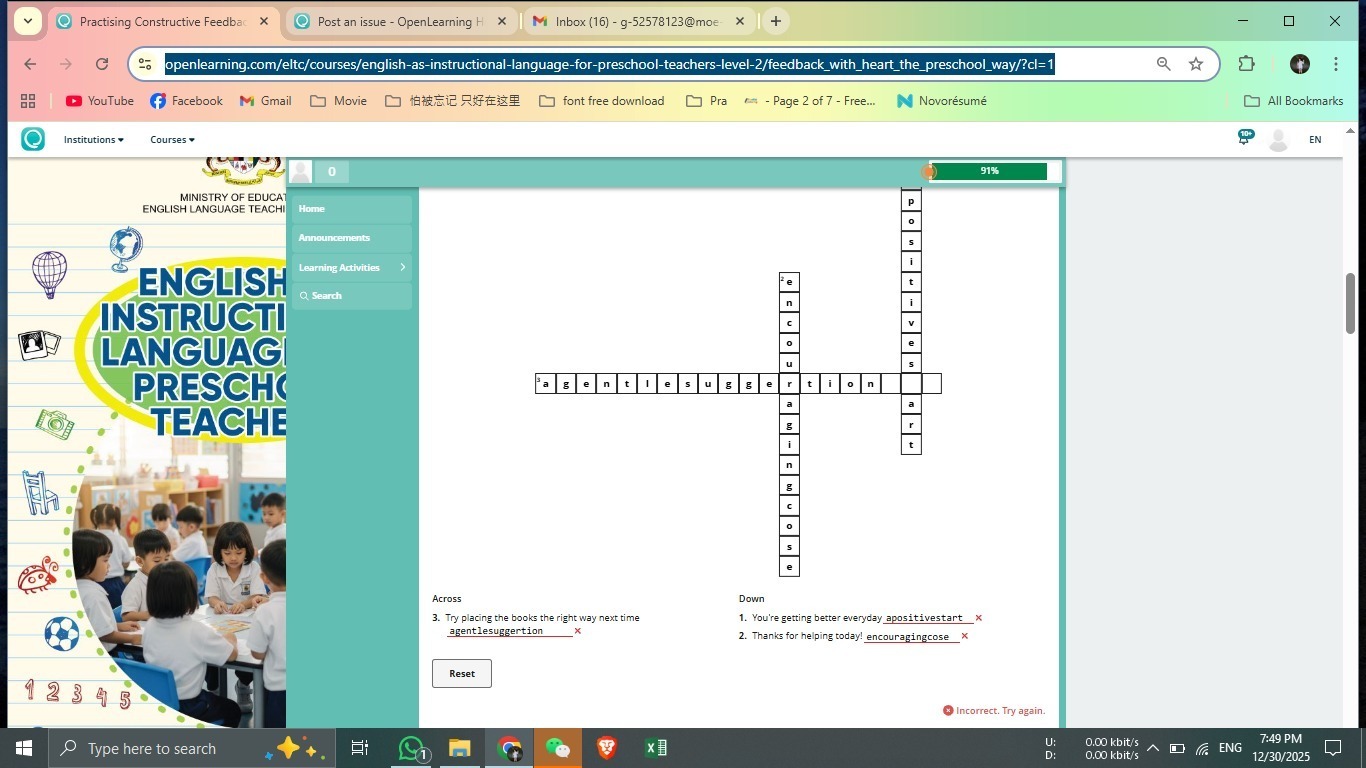Image resolution: width=1366 pixels, height=768 pixels.
Task: Click the ENG input language indicator
Action: [x=1230, y=748]
